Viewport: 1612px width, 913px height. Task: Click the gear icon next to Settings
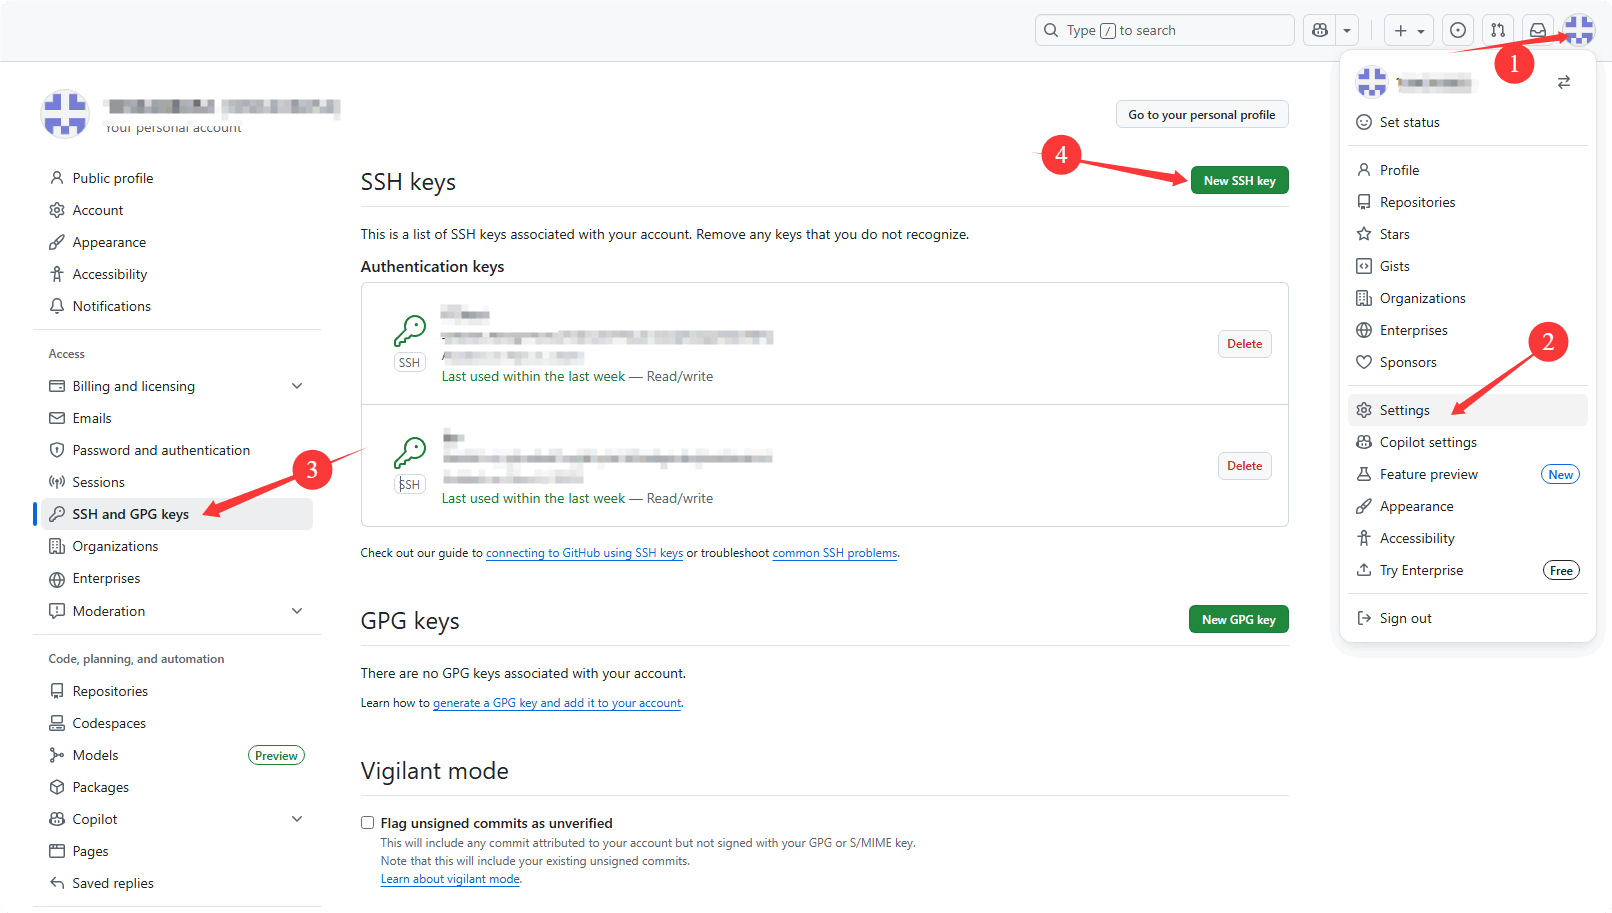[1364, 410]
